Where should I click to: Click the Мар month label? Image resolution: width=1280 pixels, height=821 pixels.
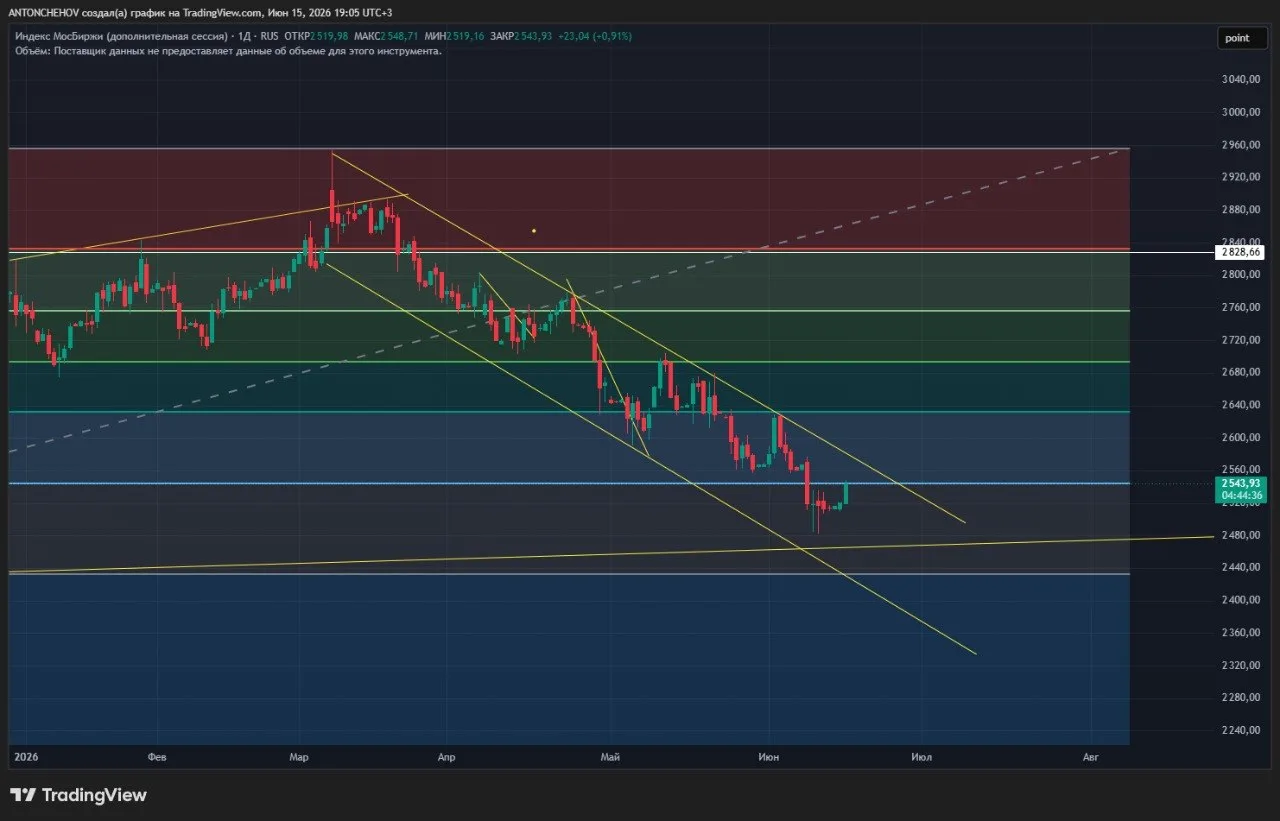pyautogui.click(x=298, y=758)
